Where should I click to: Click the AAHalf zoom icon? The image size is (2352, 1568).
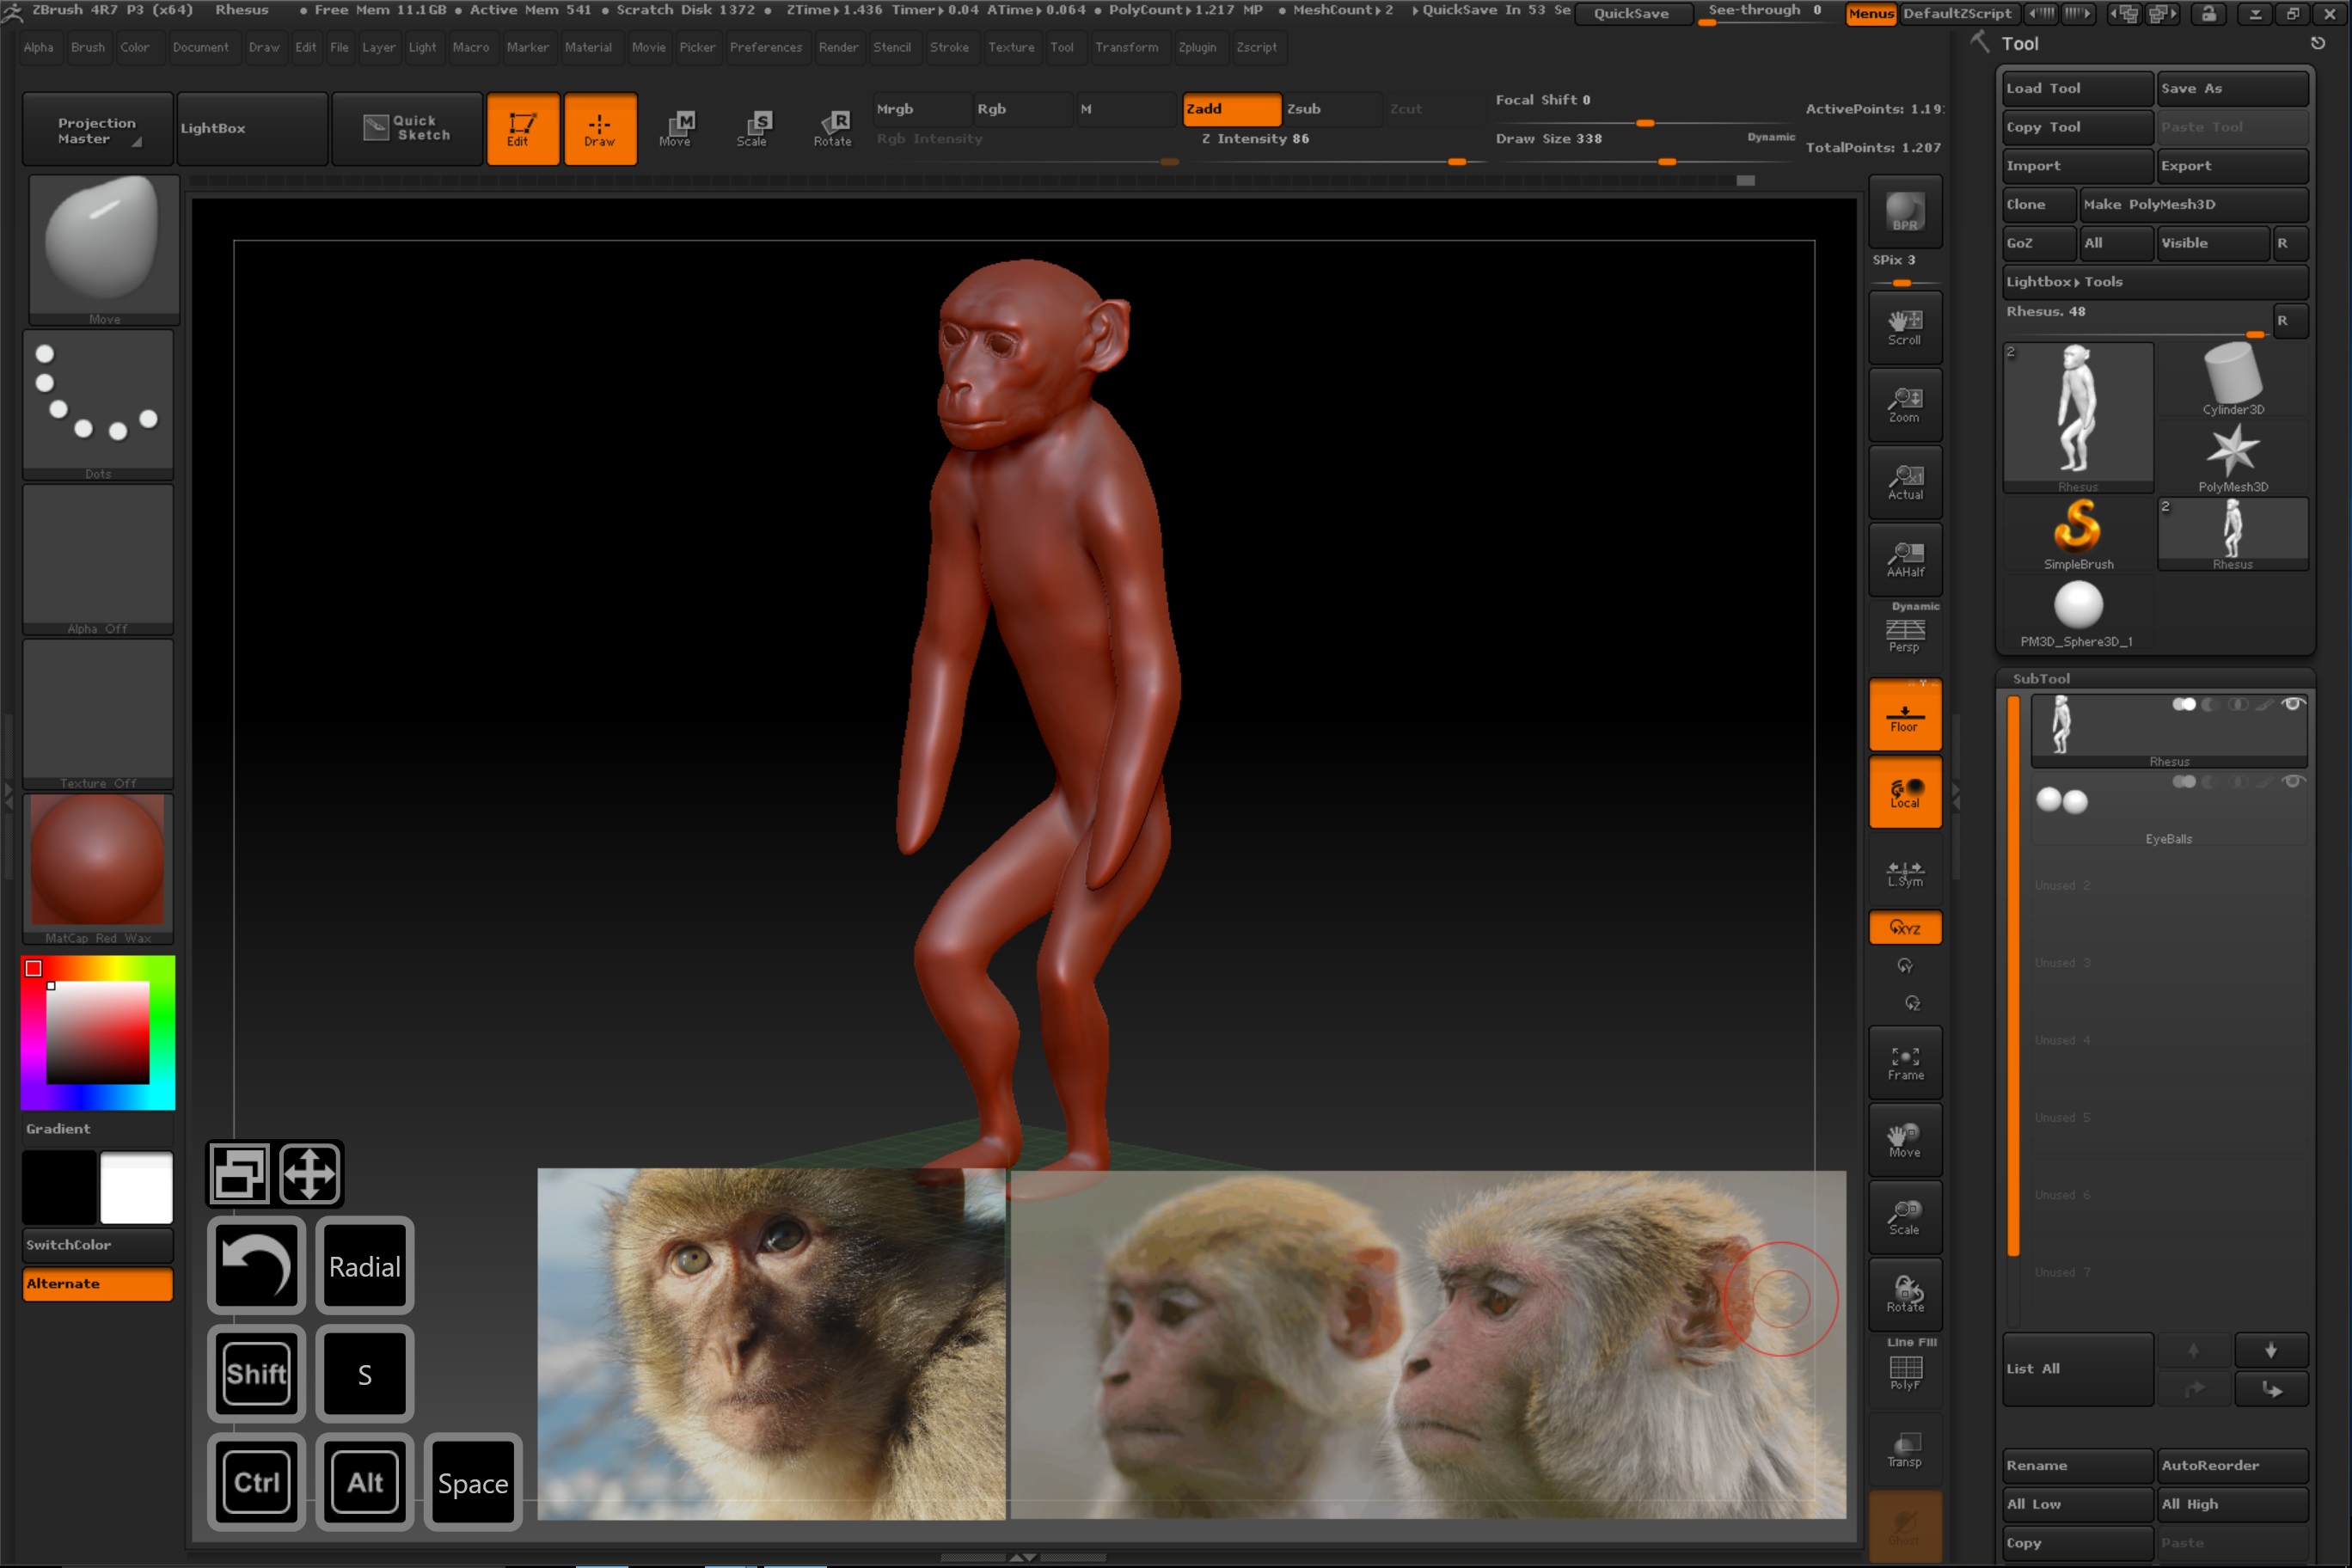tap(1904, 559)
